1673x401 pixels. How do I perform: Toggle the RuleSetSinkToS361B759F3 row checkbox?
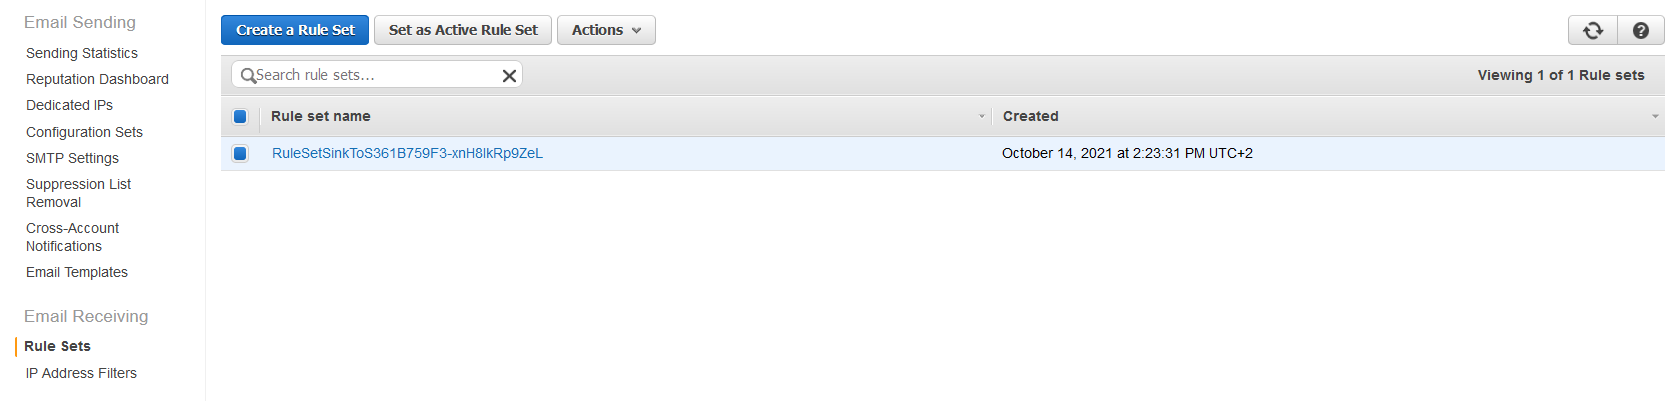(240, 153)
